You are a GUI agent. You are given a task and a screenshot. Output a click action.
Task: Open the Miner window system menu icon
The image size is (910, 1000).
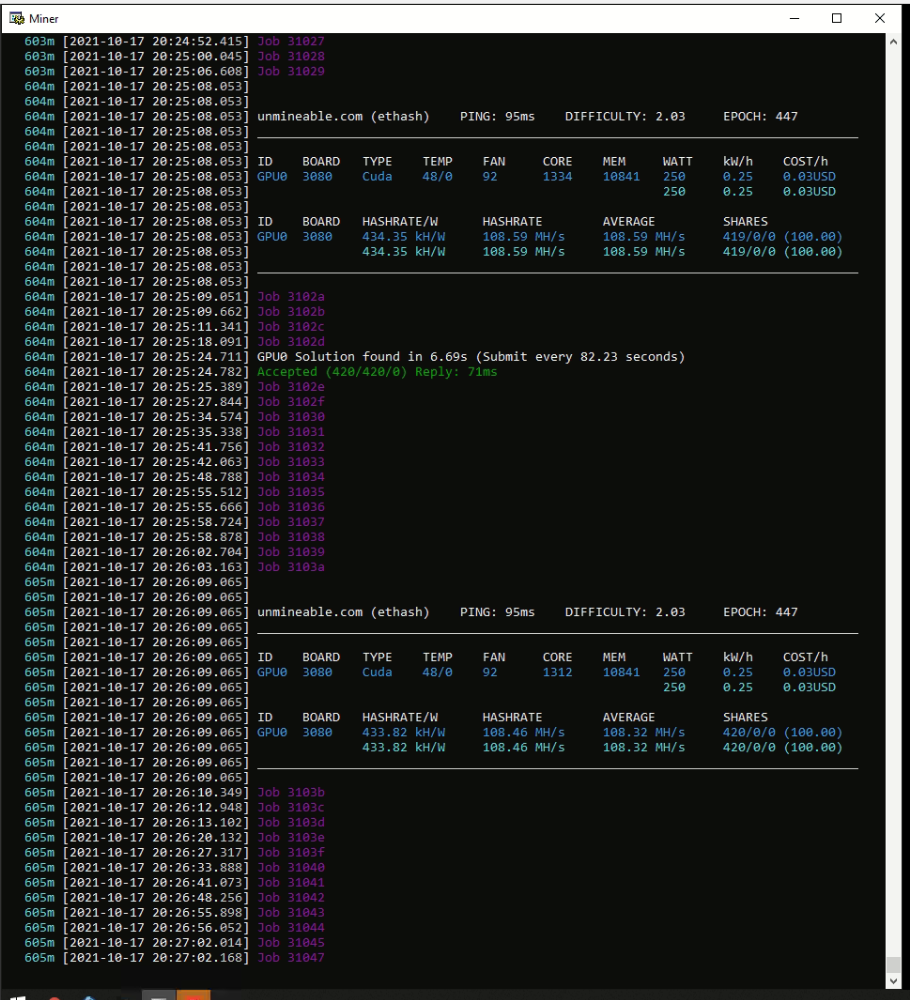(16, 18)
